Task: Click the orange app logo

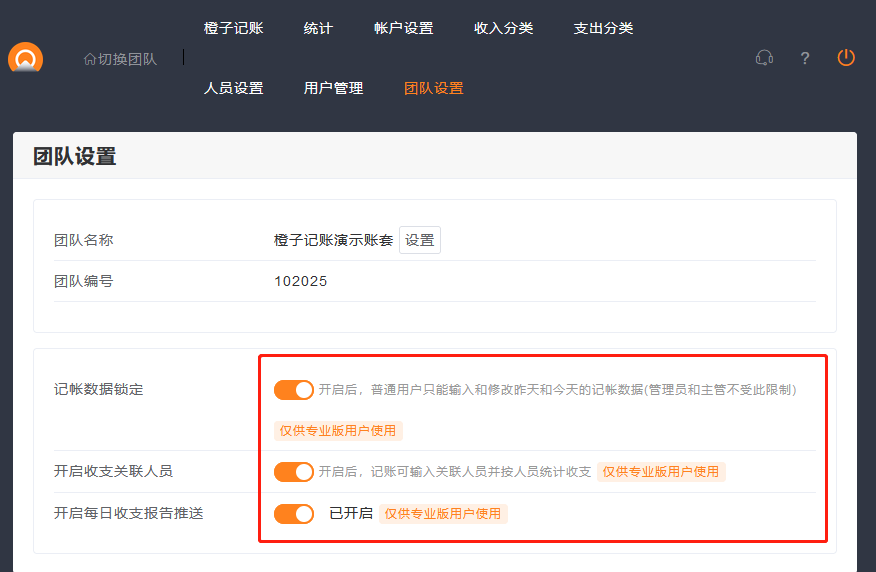Action: pyautogui.click(x=25, y=58)
